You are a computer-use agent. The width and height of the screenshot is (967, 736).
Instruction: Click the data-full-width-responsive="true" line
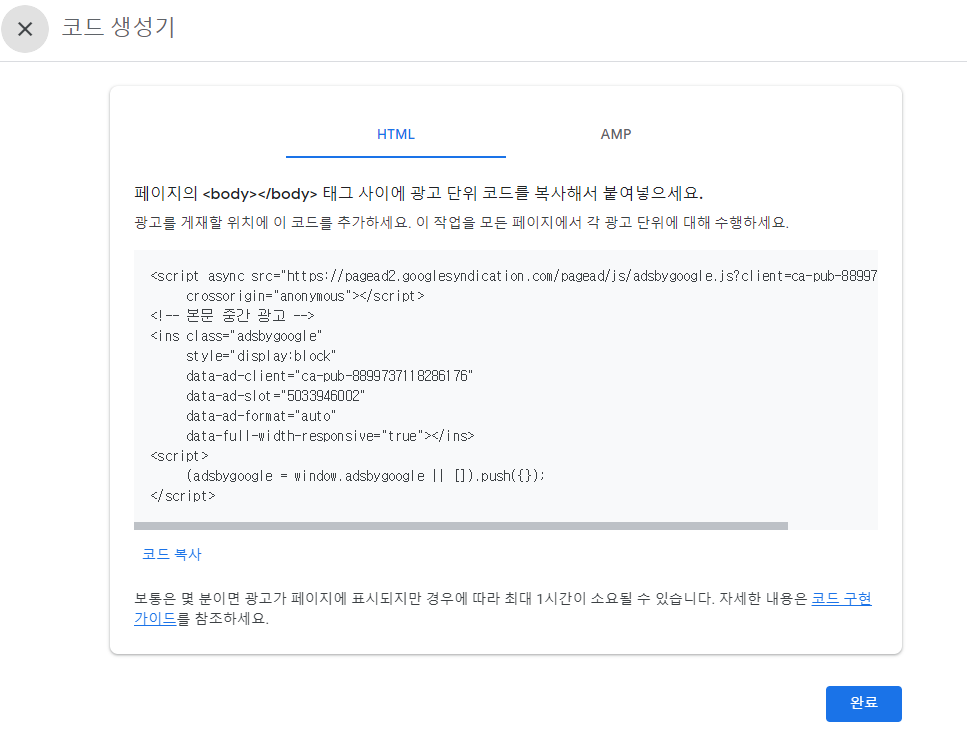point(330,436)
